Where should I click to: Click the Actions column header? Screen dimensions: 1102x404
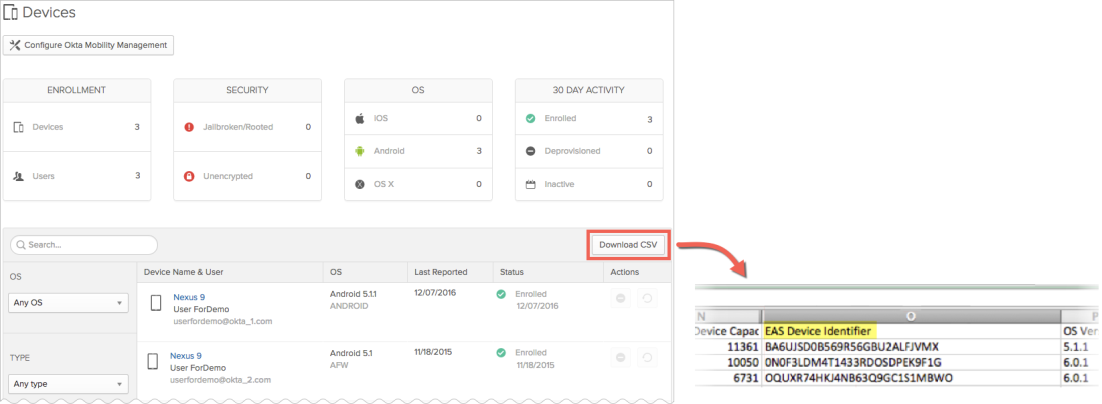pyautogui.click(x=625, y=272)
